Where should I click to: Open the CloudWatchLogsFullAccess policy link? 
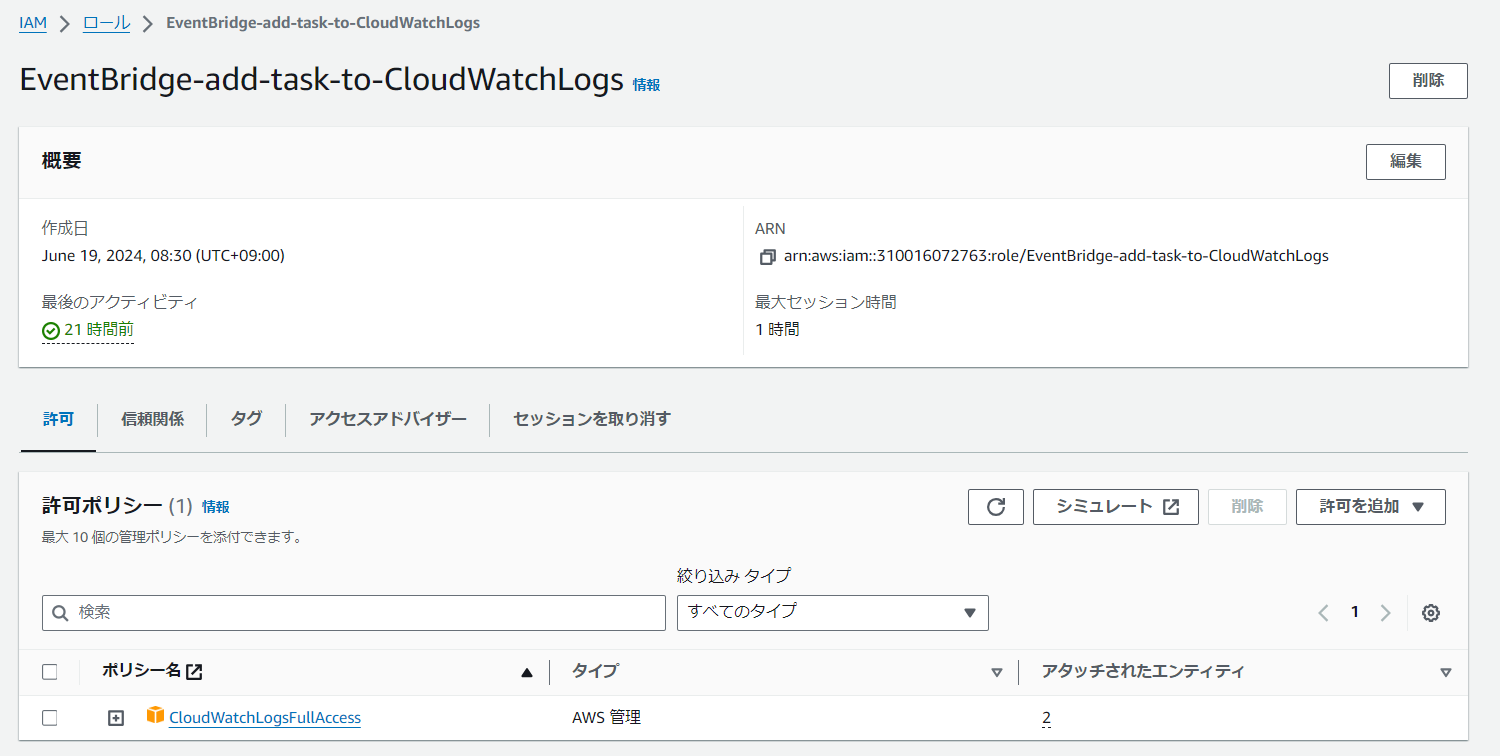[x=265, y=718]
